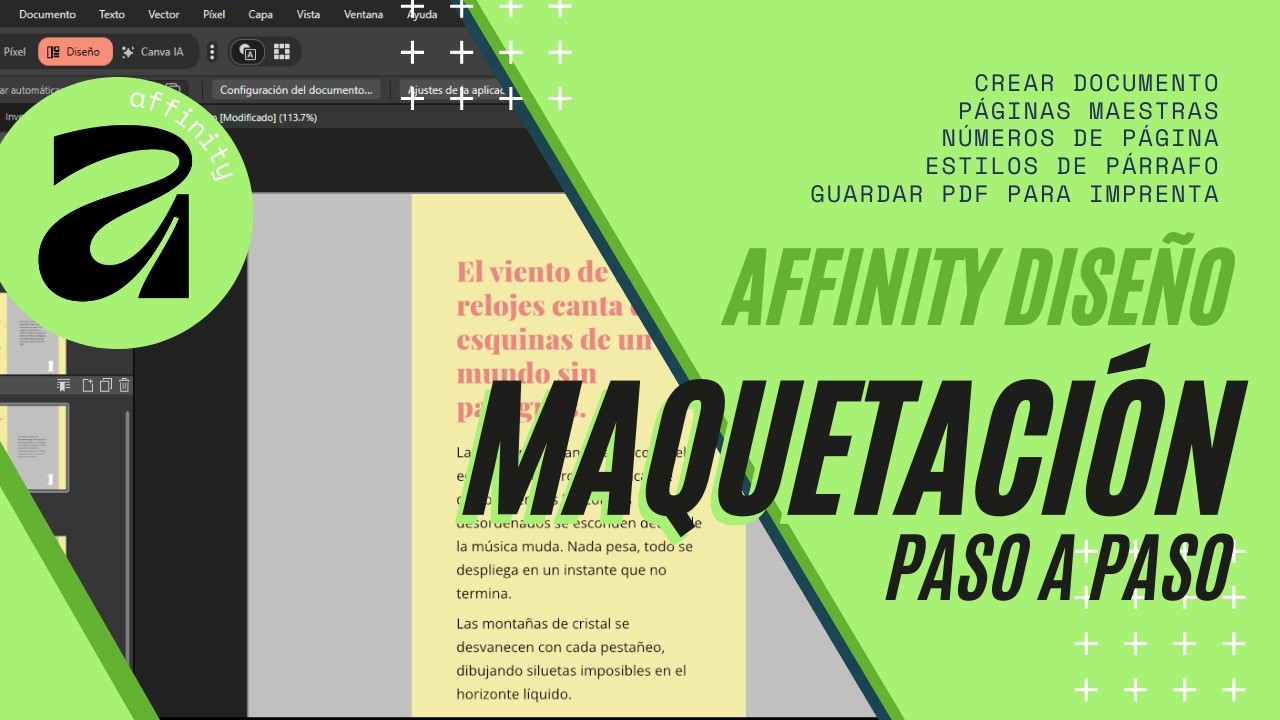
Task: Select the highlighted page thumbnail in panel
Action: [x=33, y=448]
